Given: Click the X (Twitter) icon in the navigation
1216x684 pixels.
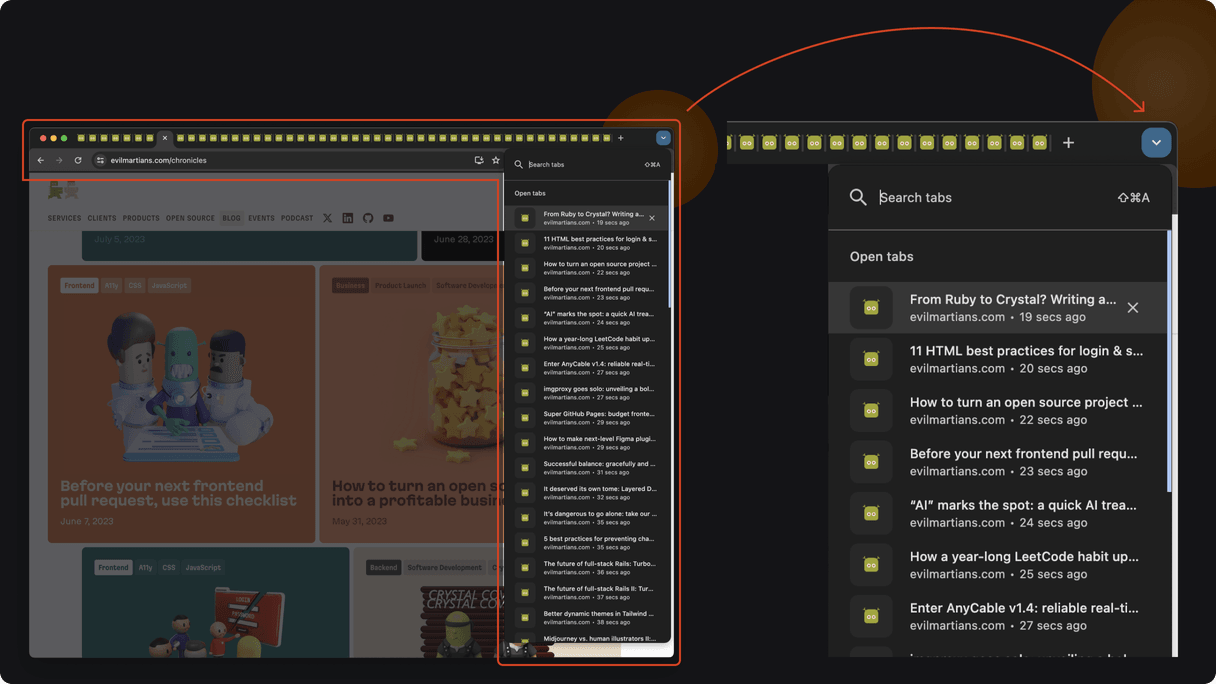Looking at the screenshot, I should pyautogui.click(x=327, y=218).
